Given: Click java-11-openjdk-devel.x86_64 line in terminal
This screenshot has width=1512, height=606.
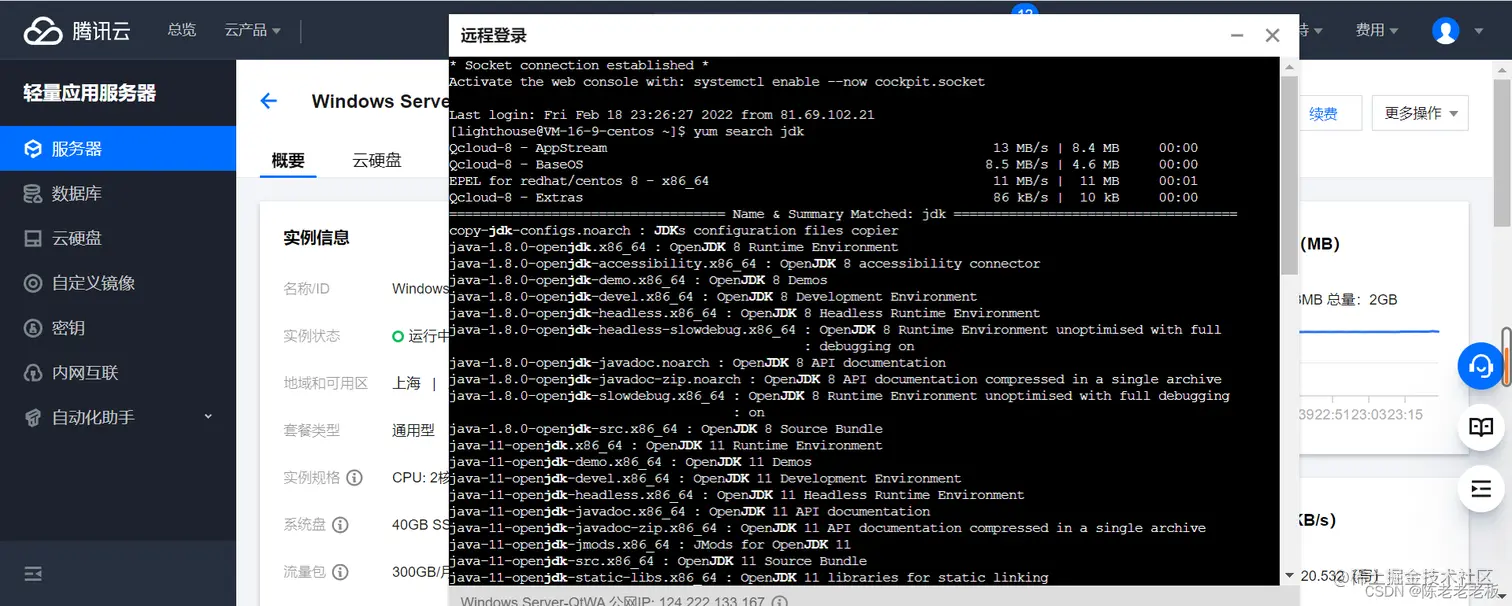Looking at the screenshot, I should coord(706,478).
